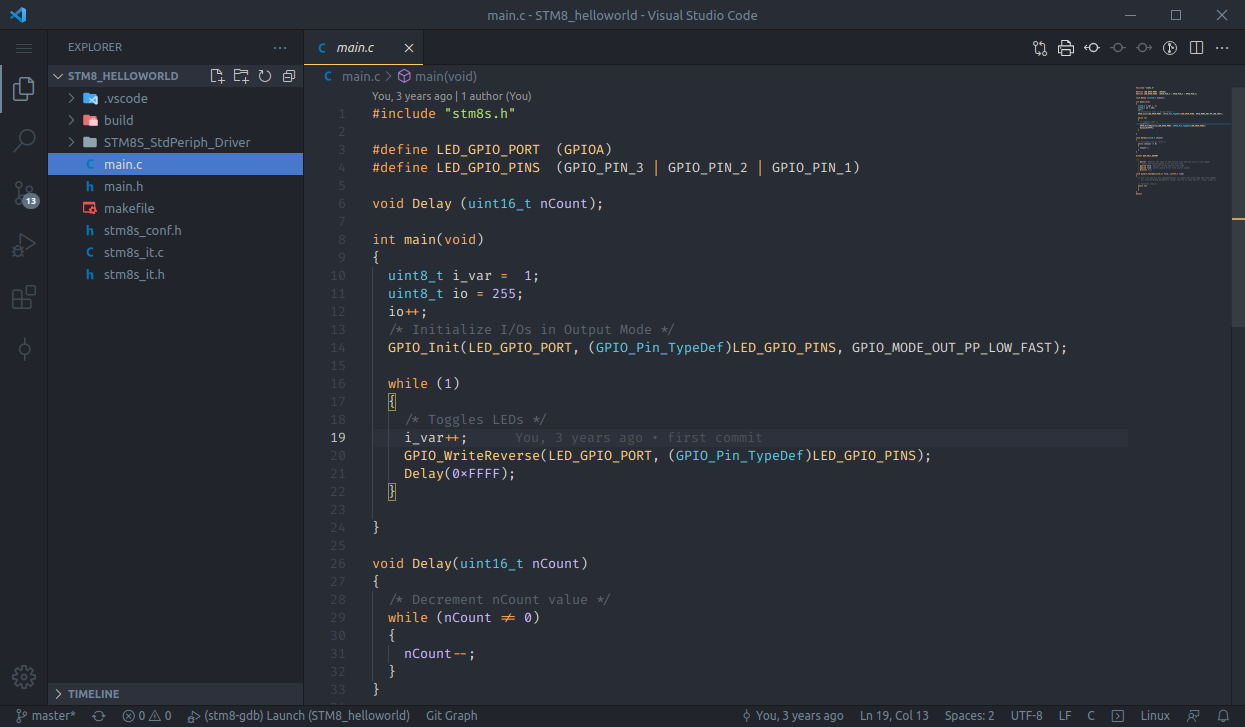This screenshot has width=1245, height=727.
Task: Click line number 26 in gutter
Action: click(x=337, y=563)
